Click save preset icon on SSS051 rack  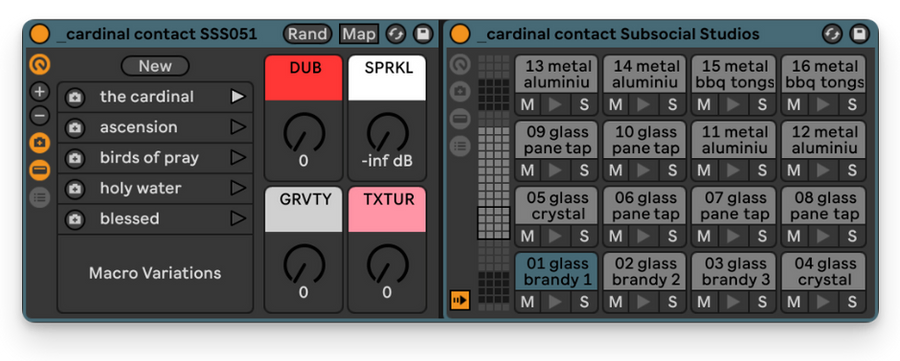tap(423, 34)
